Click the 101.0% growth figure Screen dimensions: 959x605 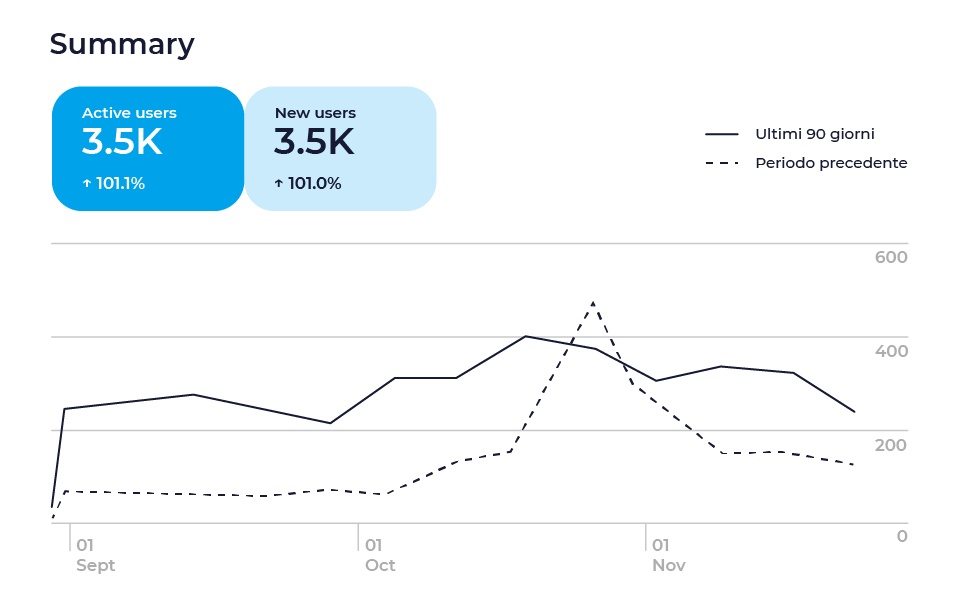point(314,184)
